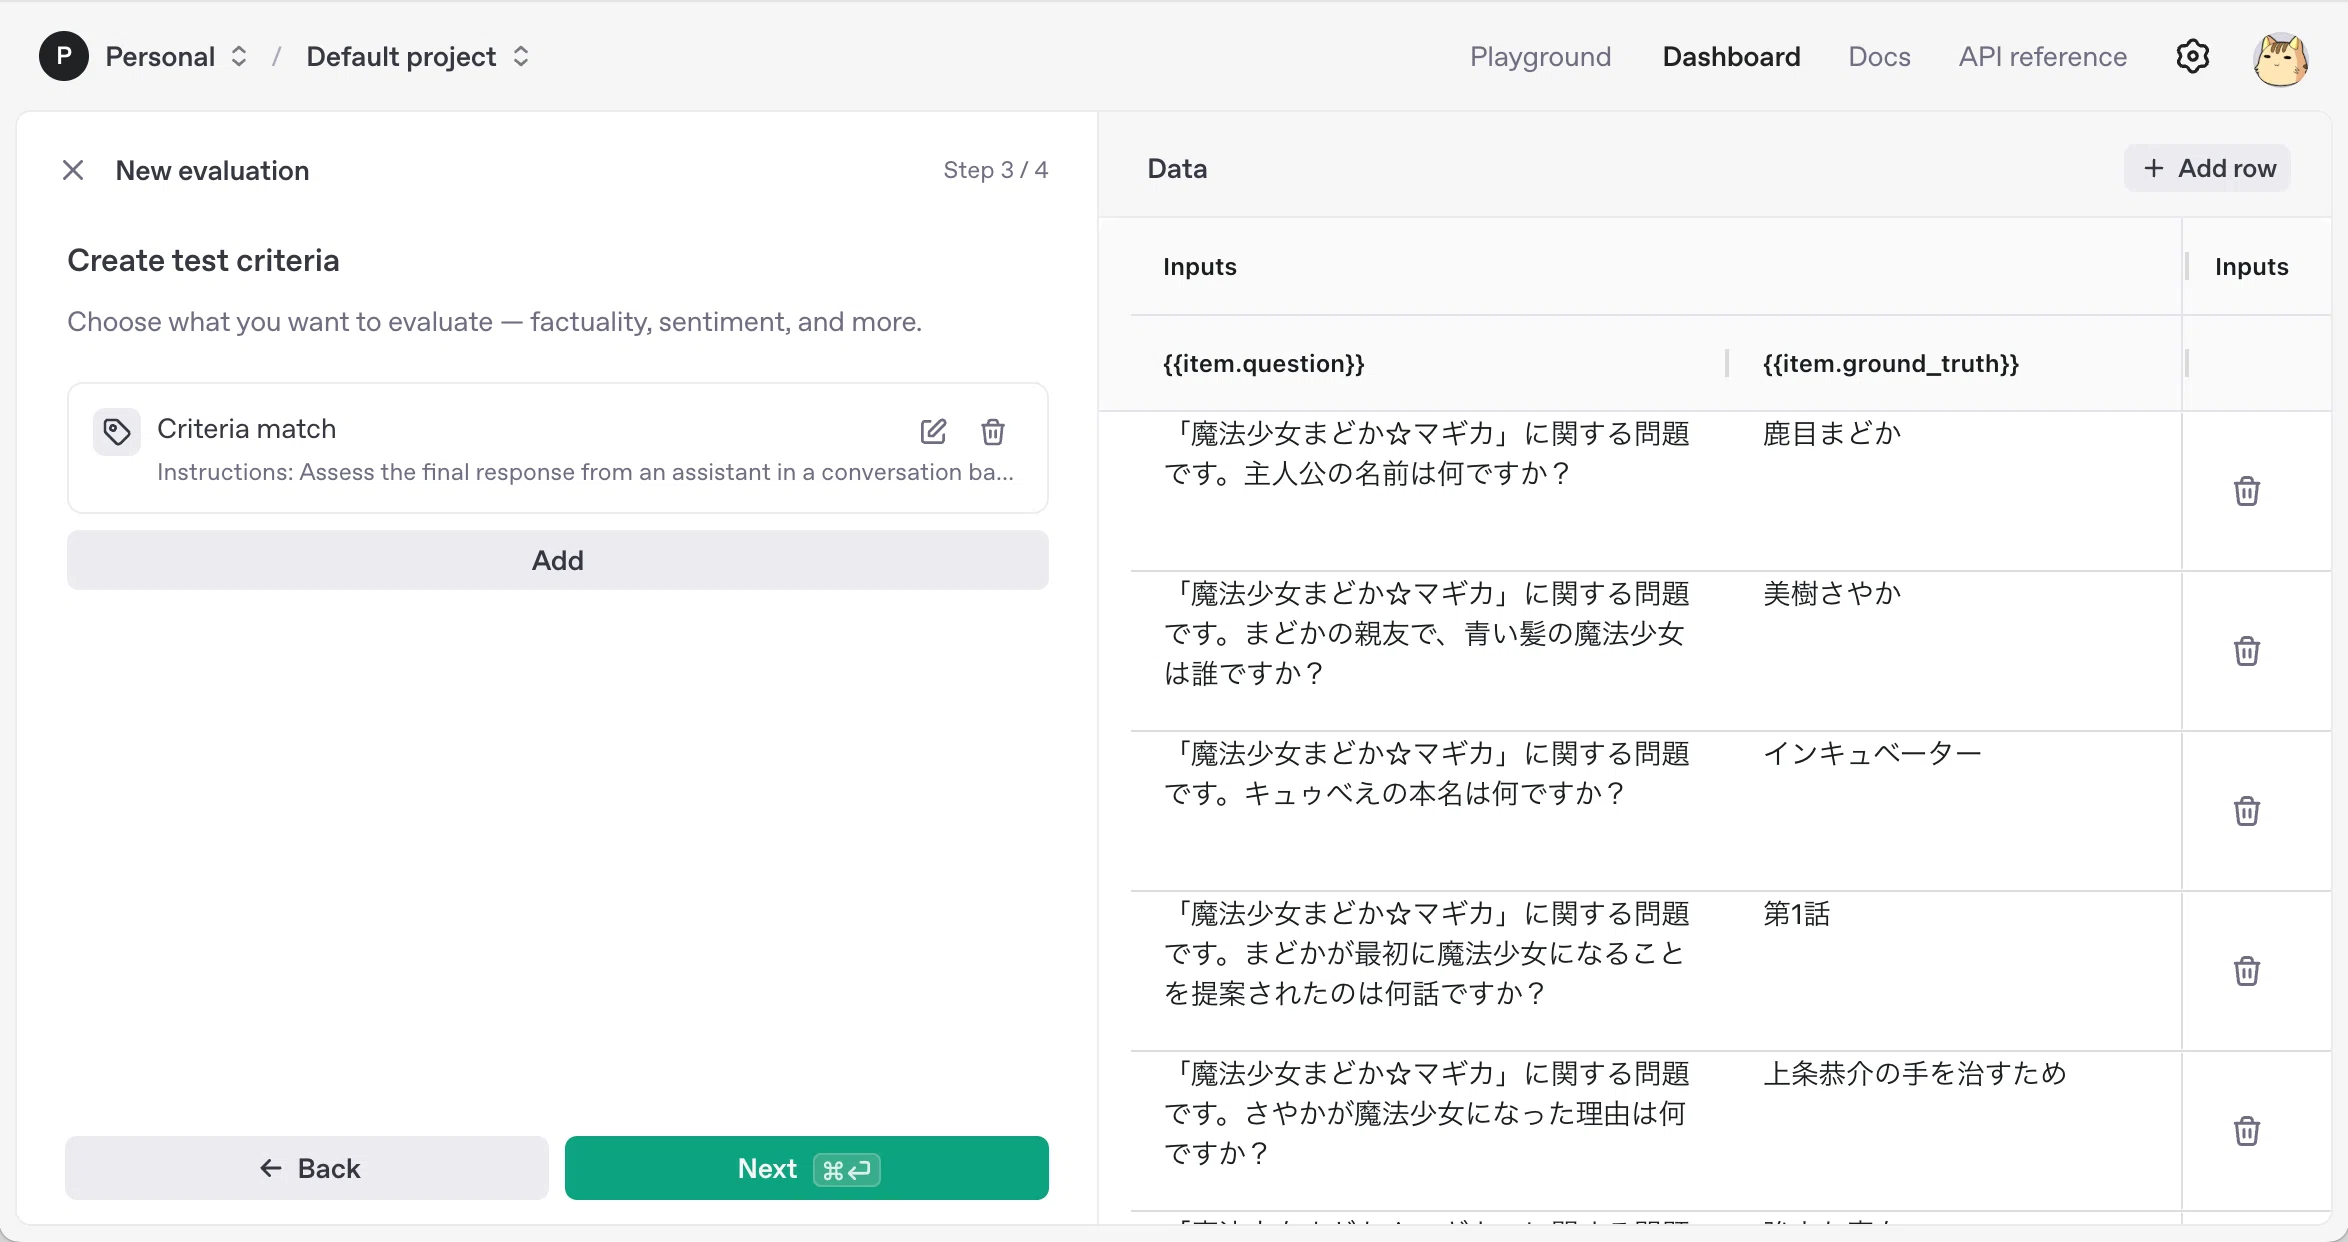Image resolution: width=2348 pixels, height=1242 pixels.
Task: Open the Criteria match instructions text
Action: 585,472
